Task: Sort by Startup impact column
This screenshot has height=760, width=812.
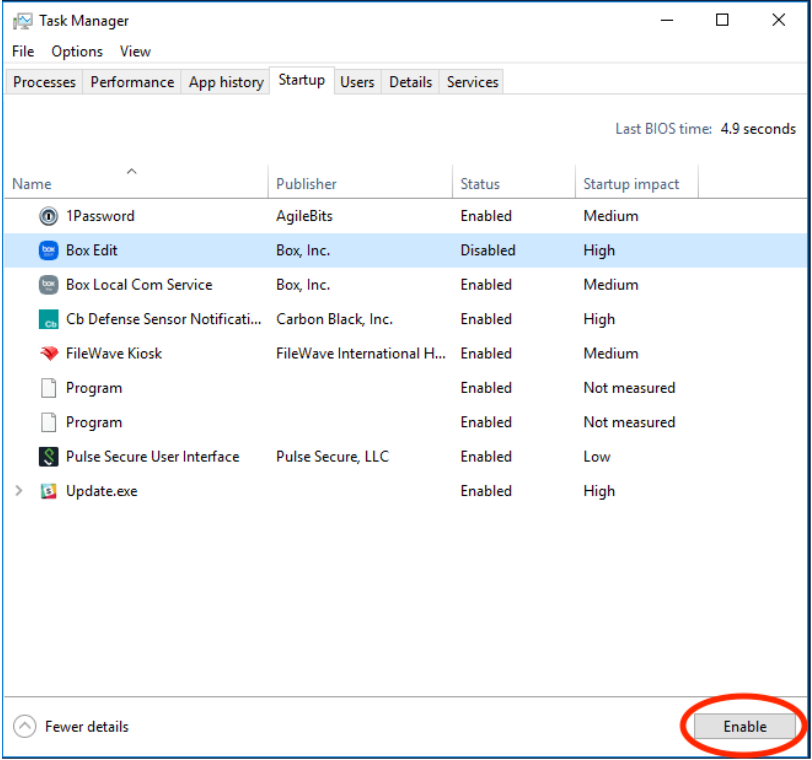Action: tap(631, 184)
